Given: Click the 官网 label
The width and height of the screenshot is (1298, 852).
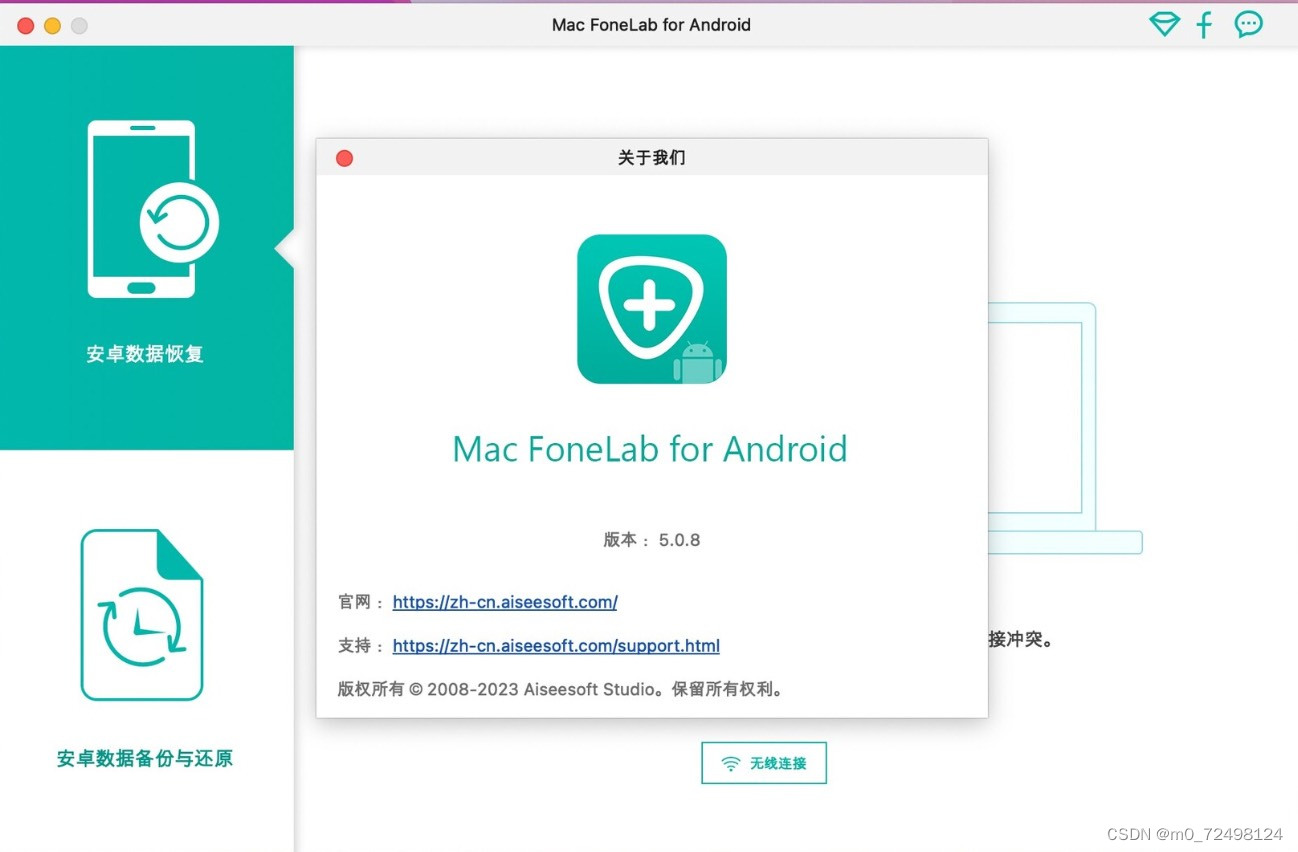Looking at the screenshot, I should [361, 602].
